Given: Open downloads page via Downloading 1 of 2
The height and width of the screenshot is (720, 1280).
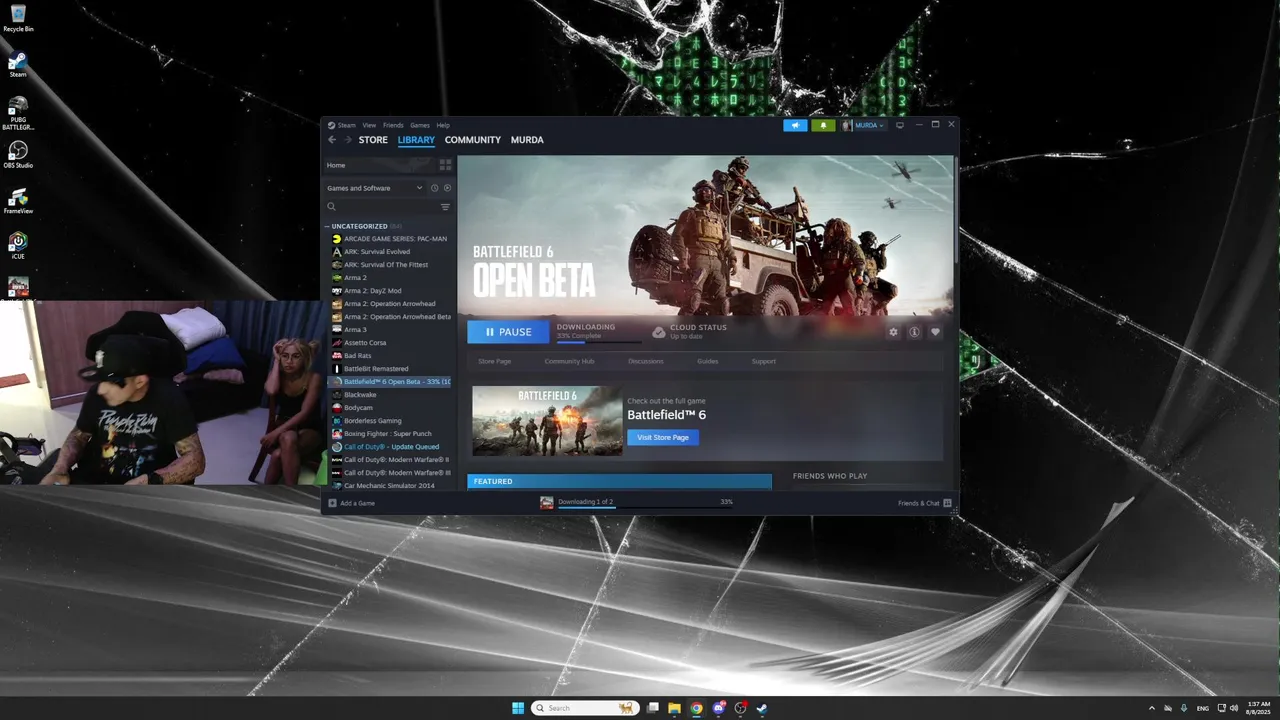Looking at the screenshot, I should 586,501.
